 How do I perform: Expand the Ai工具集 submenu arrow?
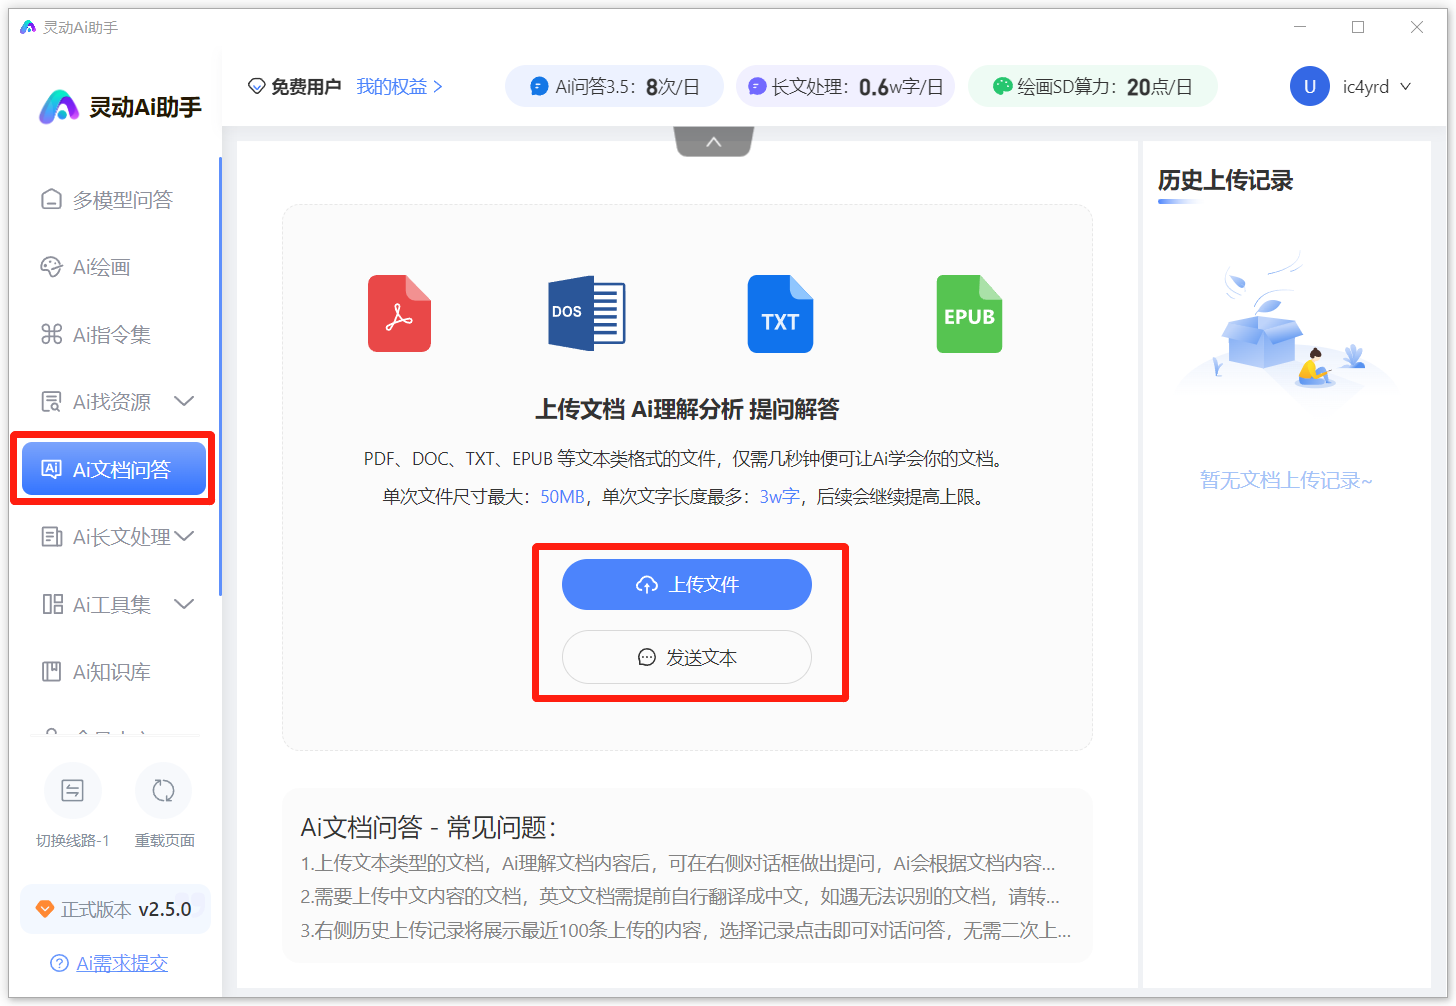(184, 604)
